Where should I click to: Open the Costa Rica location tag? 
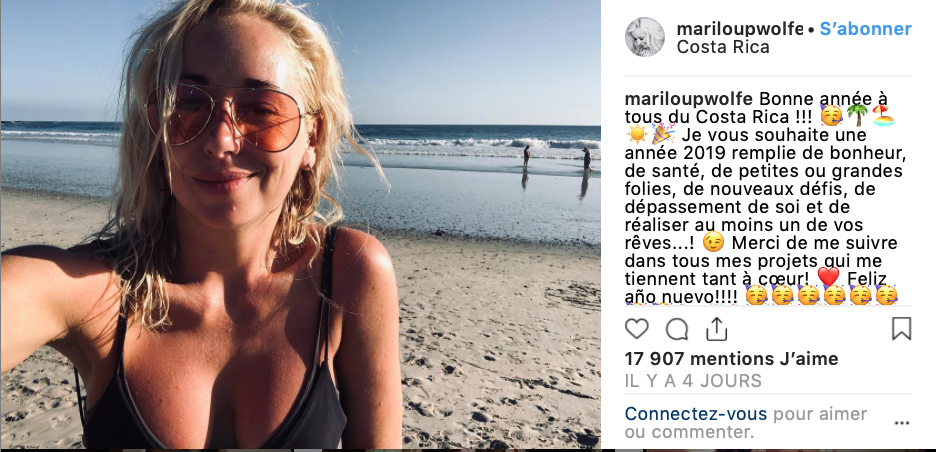coord(723,47)
